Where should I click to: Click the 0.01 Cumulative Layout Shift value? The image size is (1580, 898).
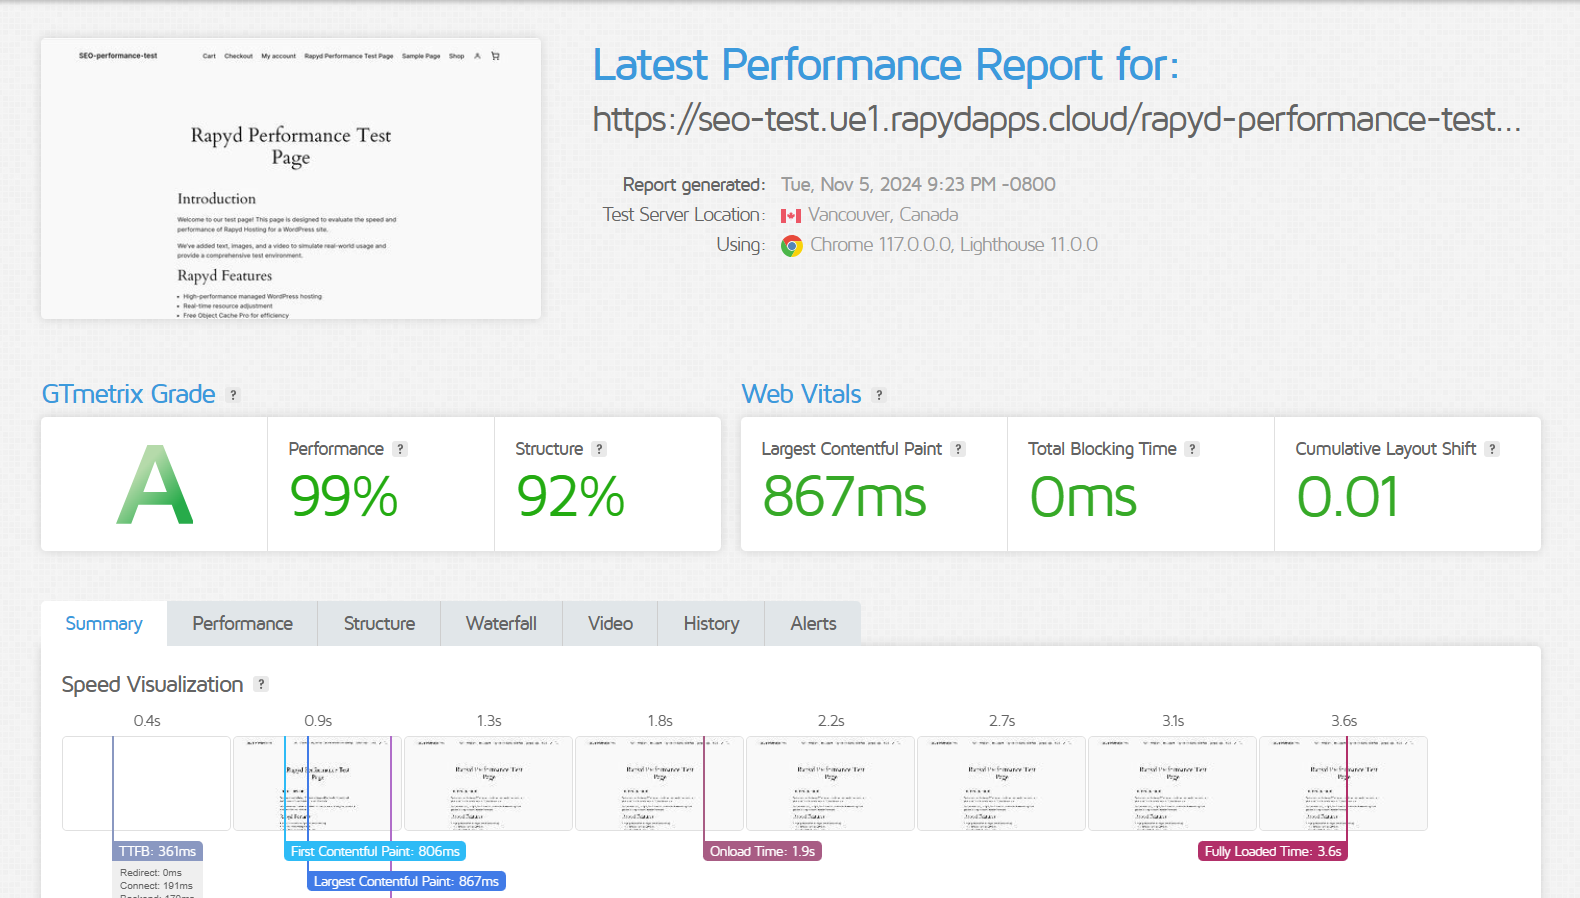click(1347, 497)
